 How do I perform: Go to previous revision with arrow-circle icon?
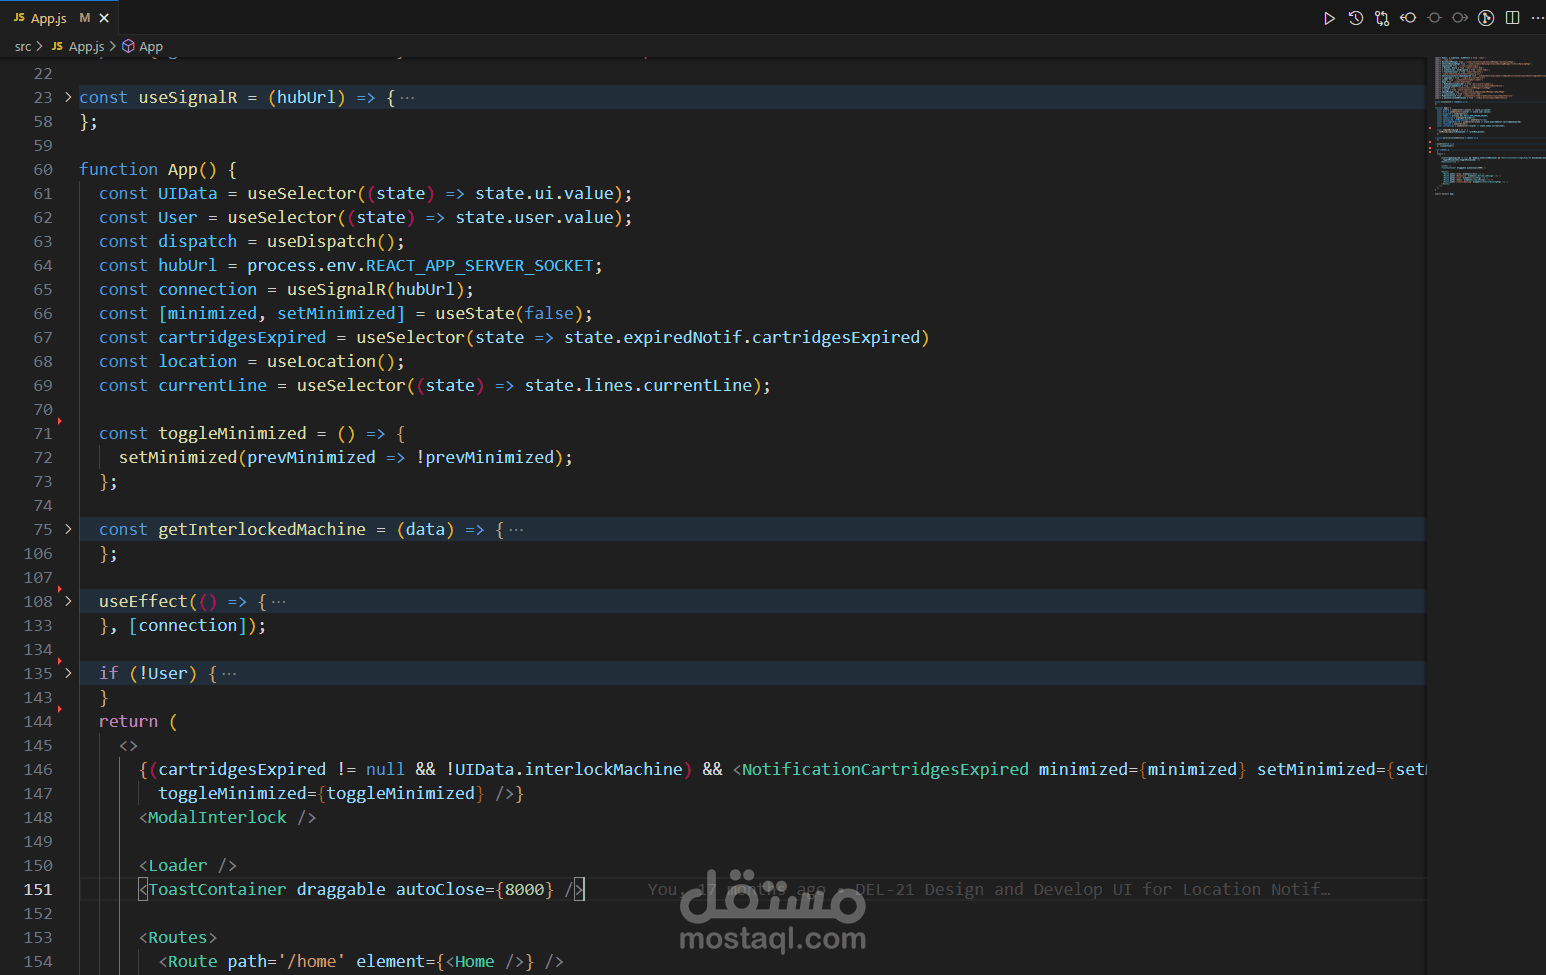point(1408,18)
